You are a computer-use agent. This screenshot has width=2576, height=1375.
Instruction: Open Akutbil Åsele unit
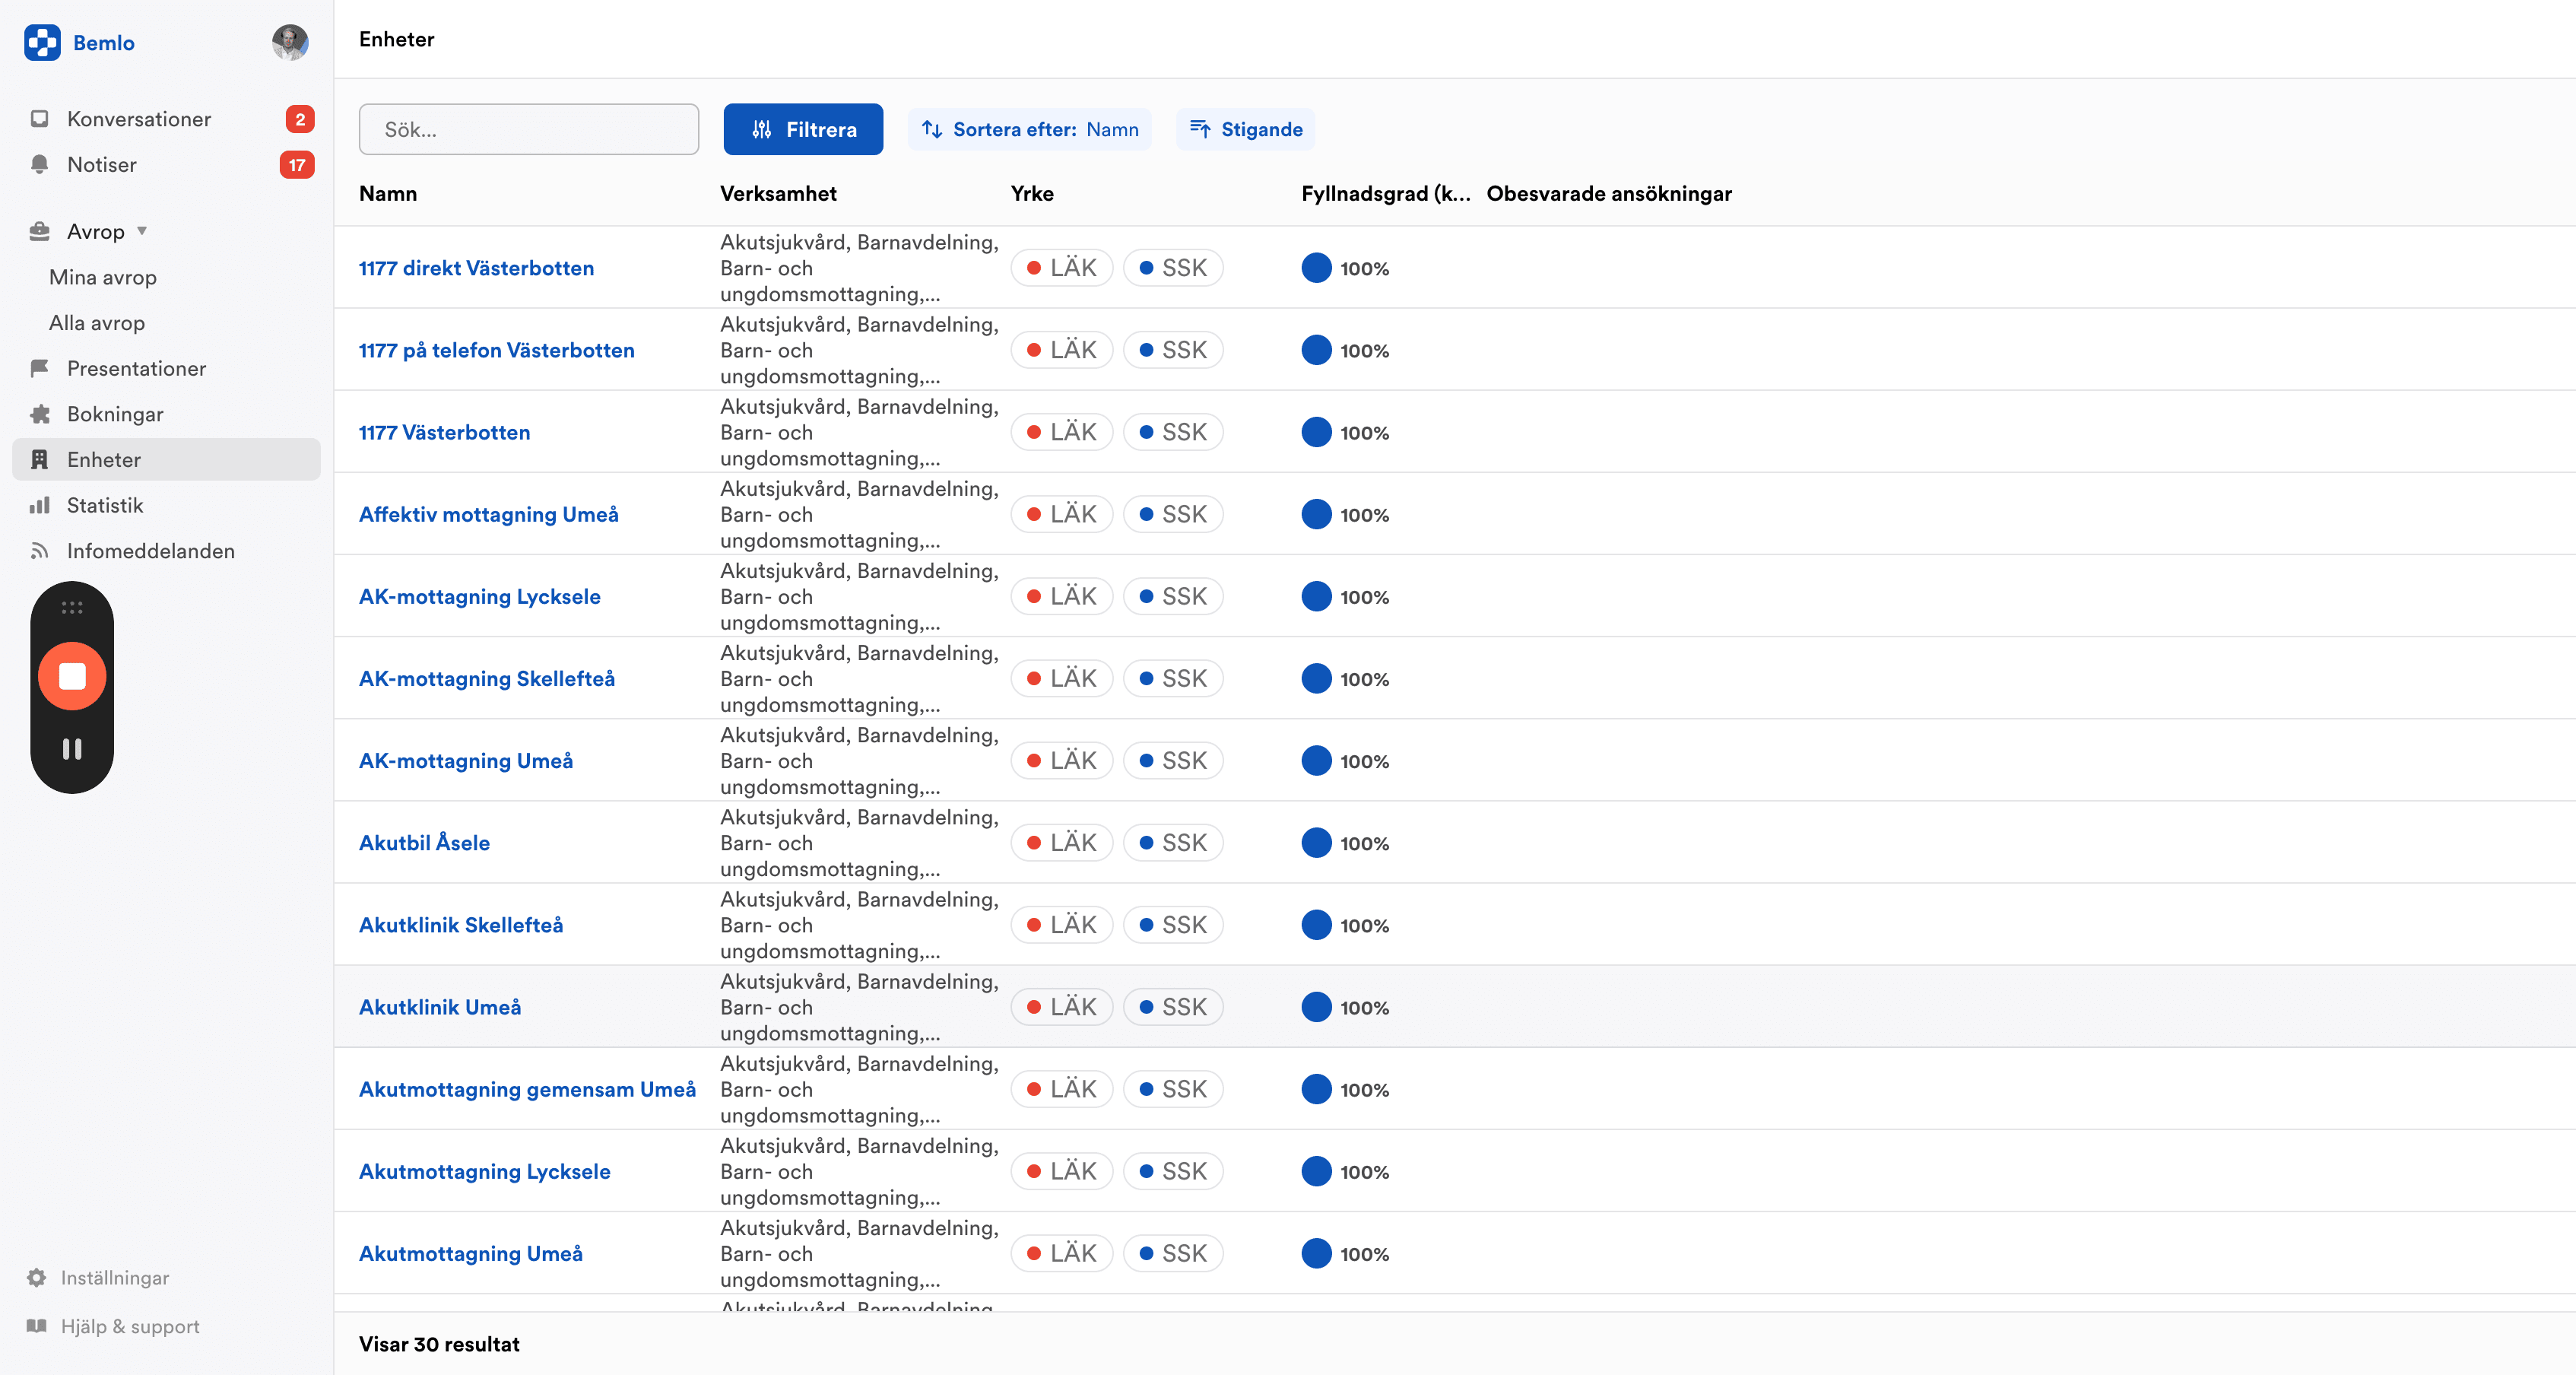click(424, 843)
